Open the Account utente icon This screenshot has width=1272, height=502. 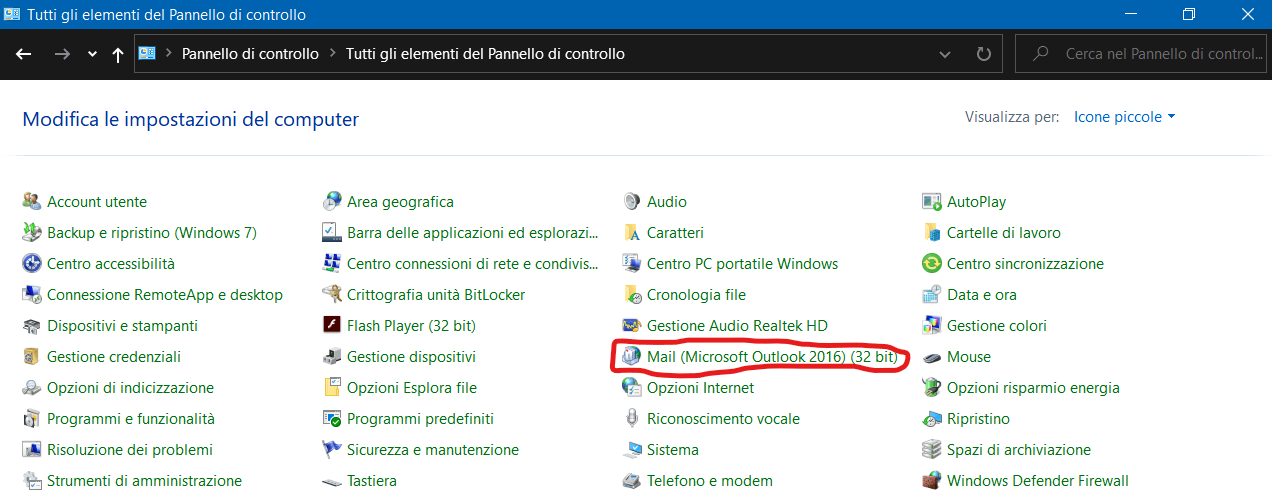click(x=31, y=202)
